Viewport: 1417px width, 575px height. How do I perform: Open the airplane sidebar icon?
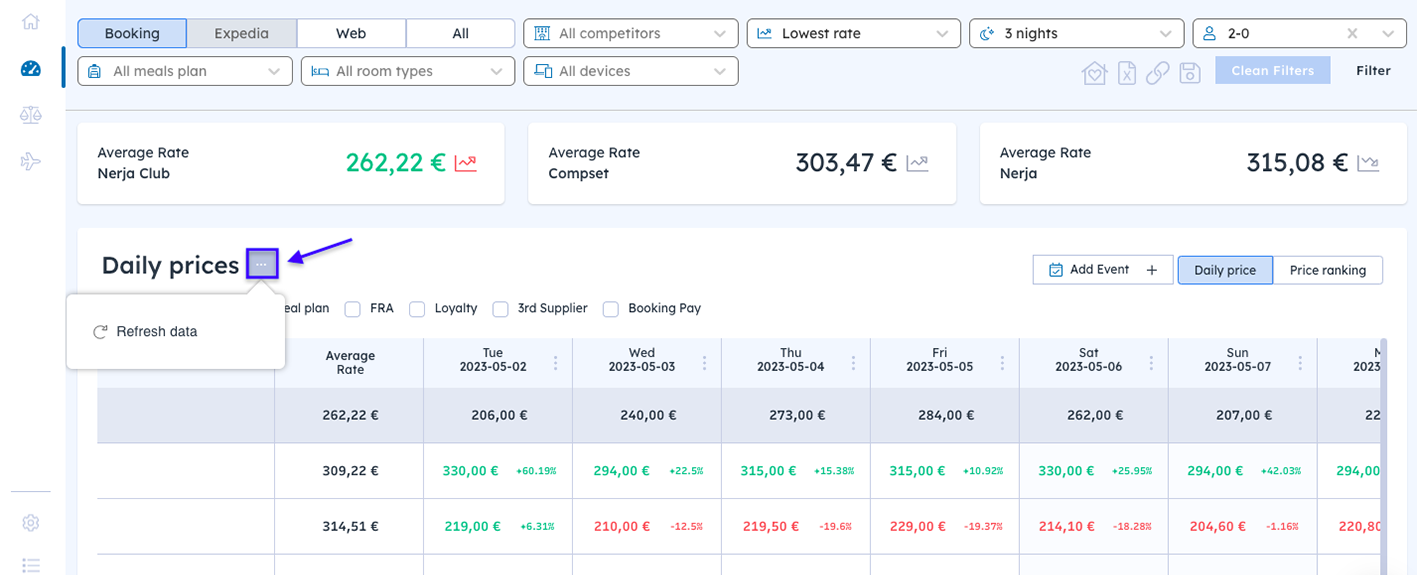point(31,161)
